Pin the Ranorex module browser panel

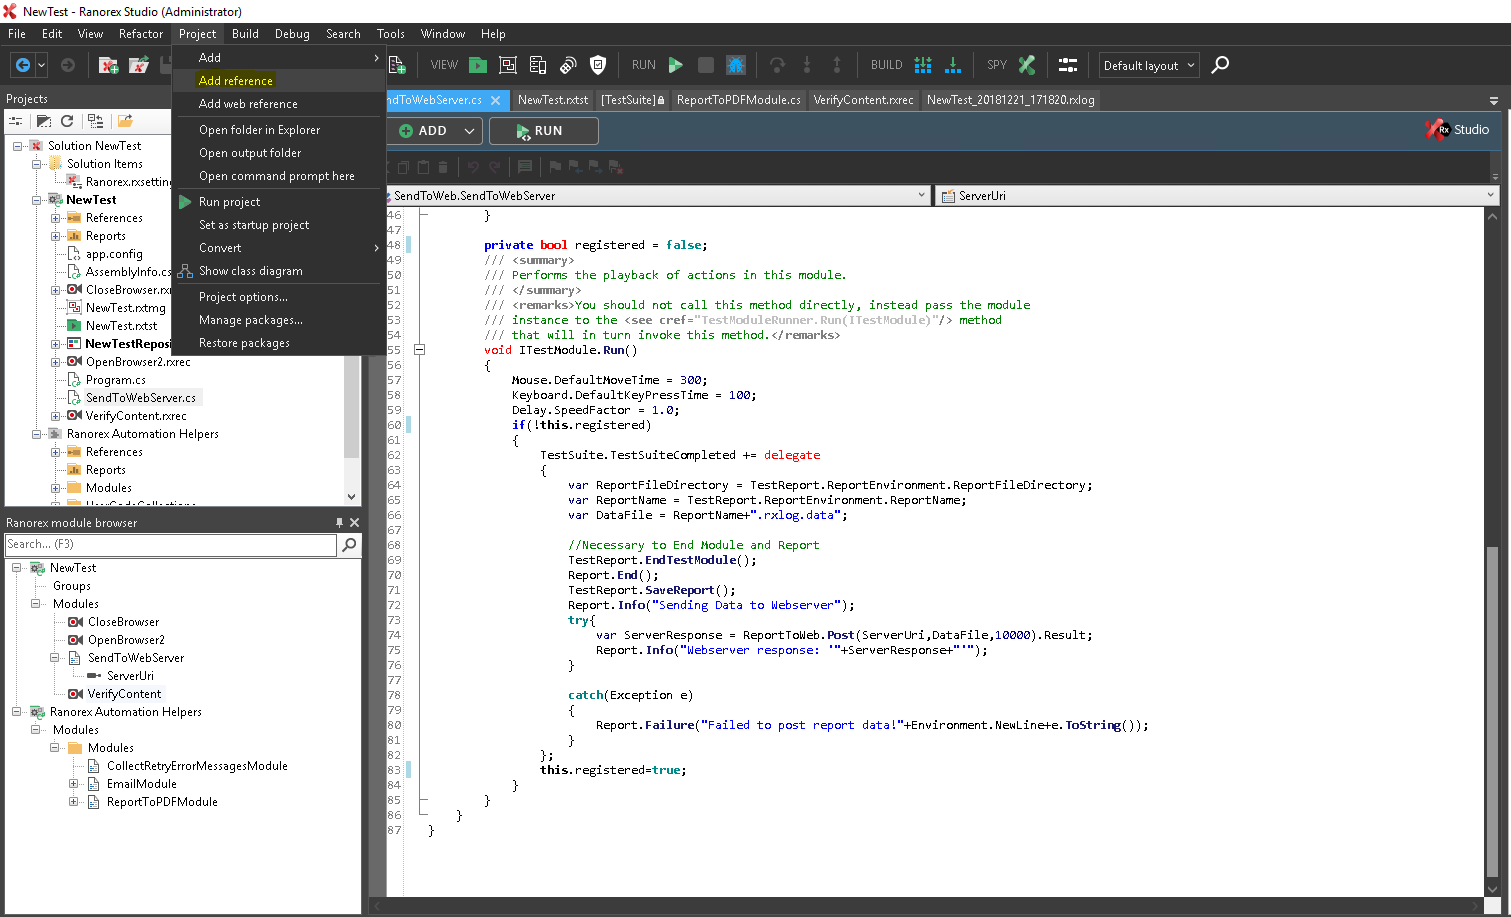[339, 523]
